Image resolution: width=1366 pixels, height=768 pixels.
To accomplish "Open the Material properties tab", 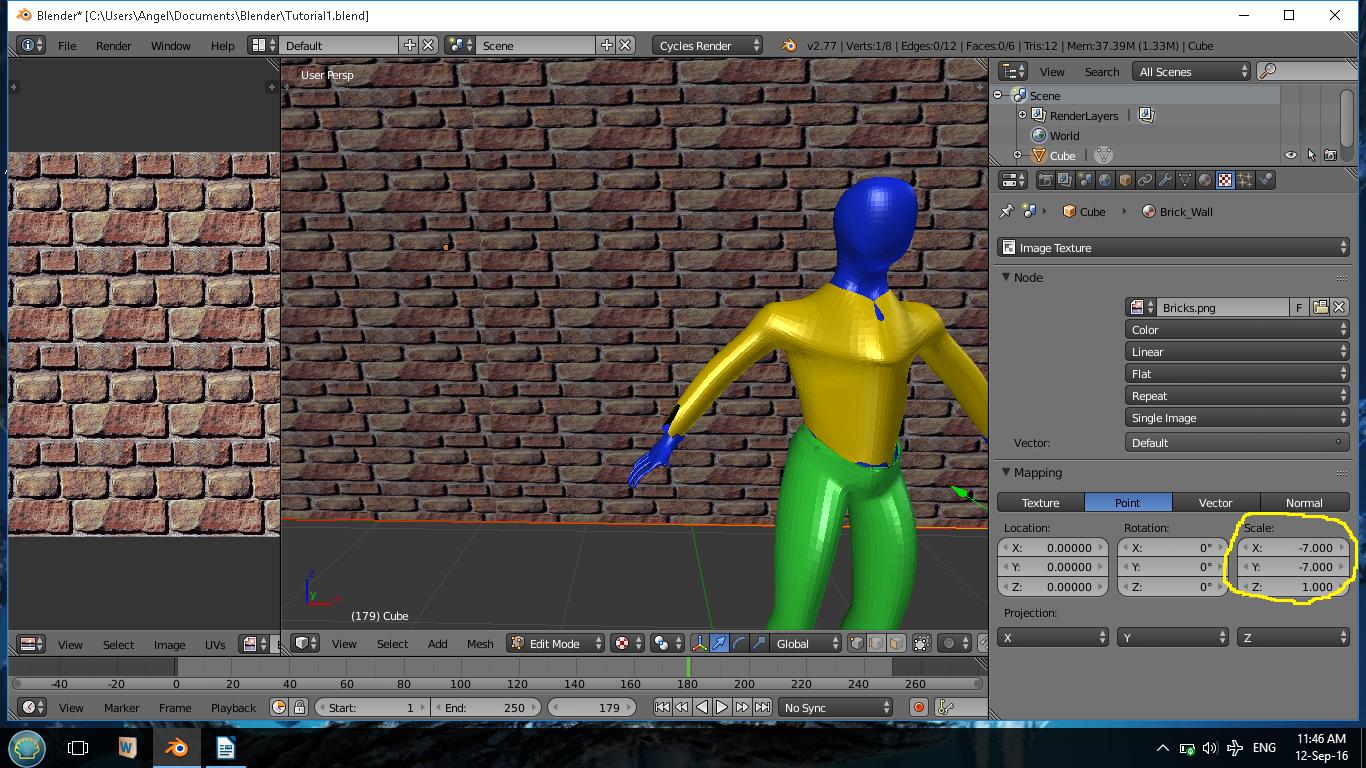I will tap(1205, 180).
